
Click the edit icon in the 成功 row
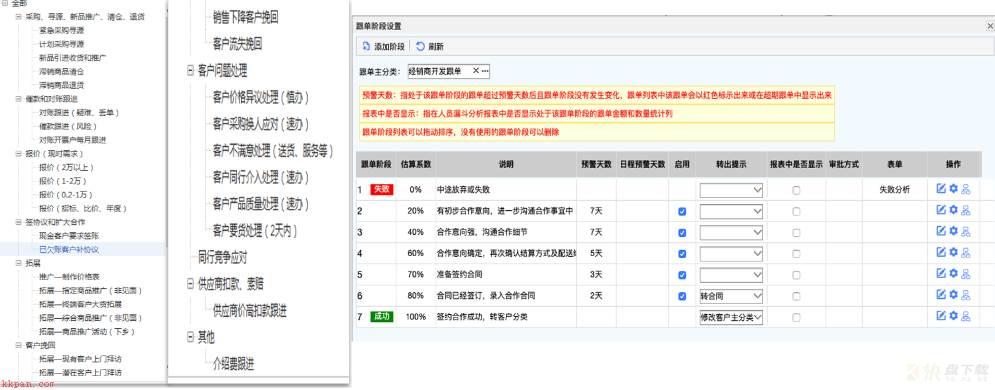pos(941,316)
